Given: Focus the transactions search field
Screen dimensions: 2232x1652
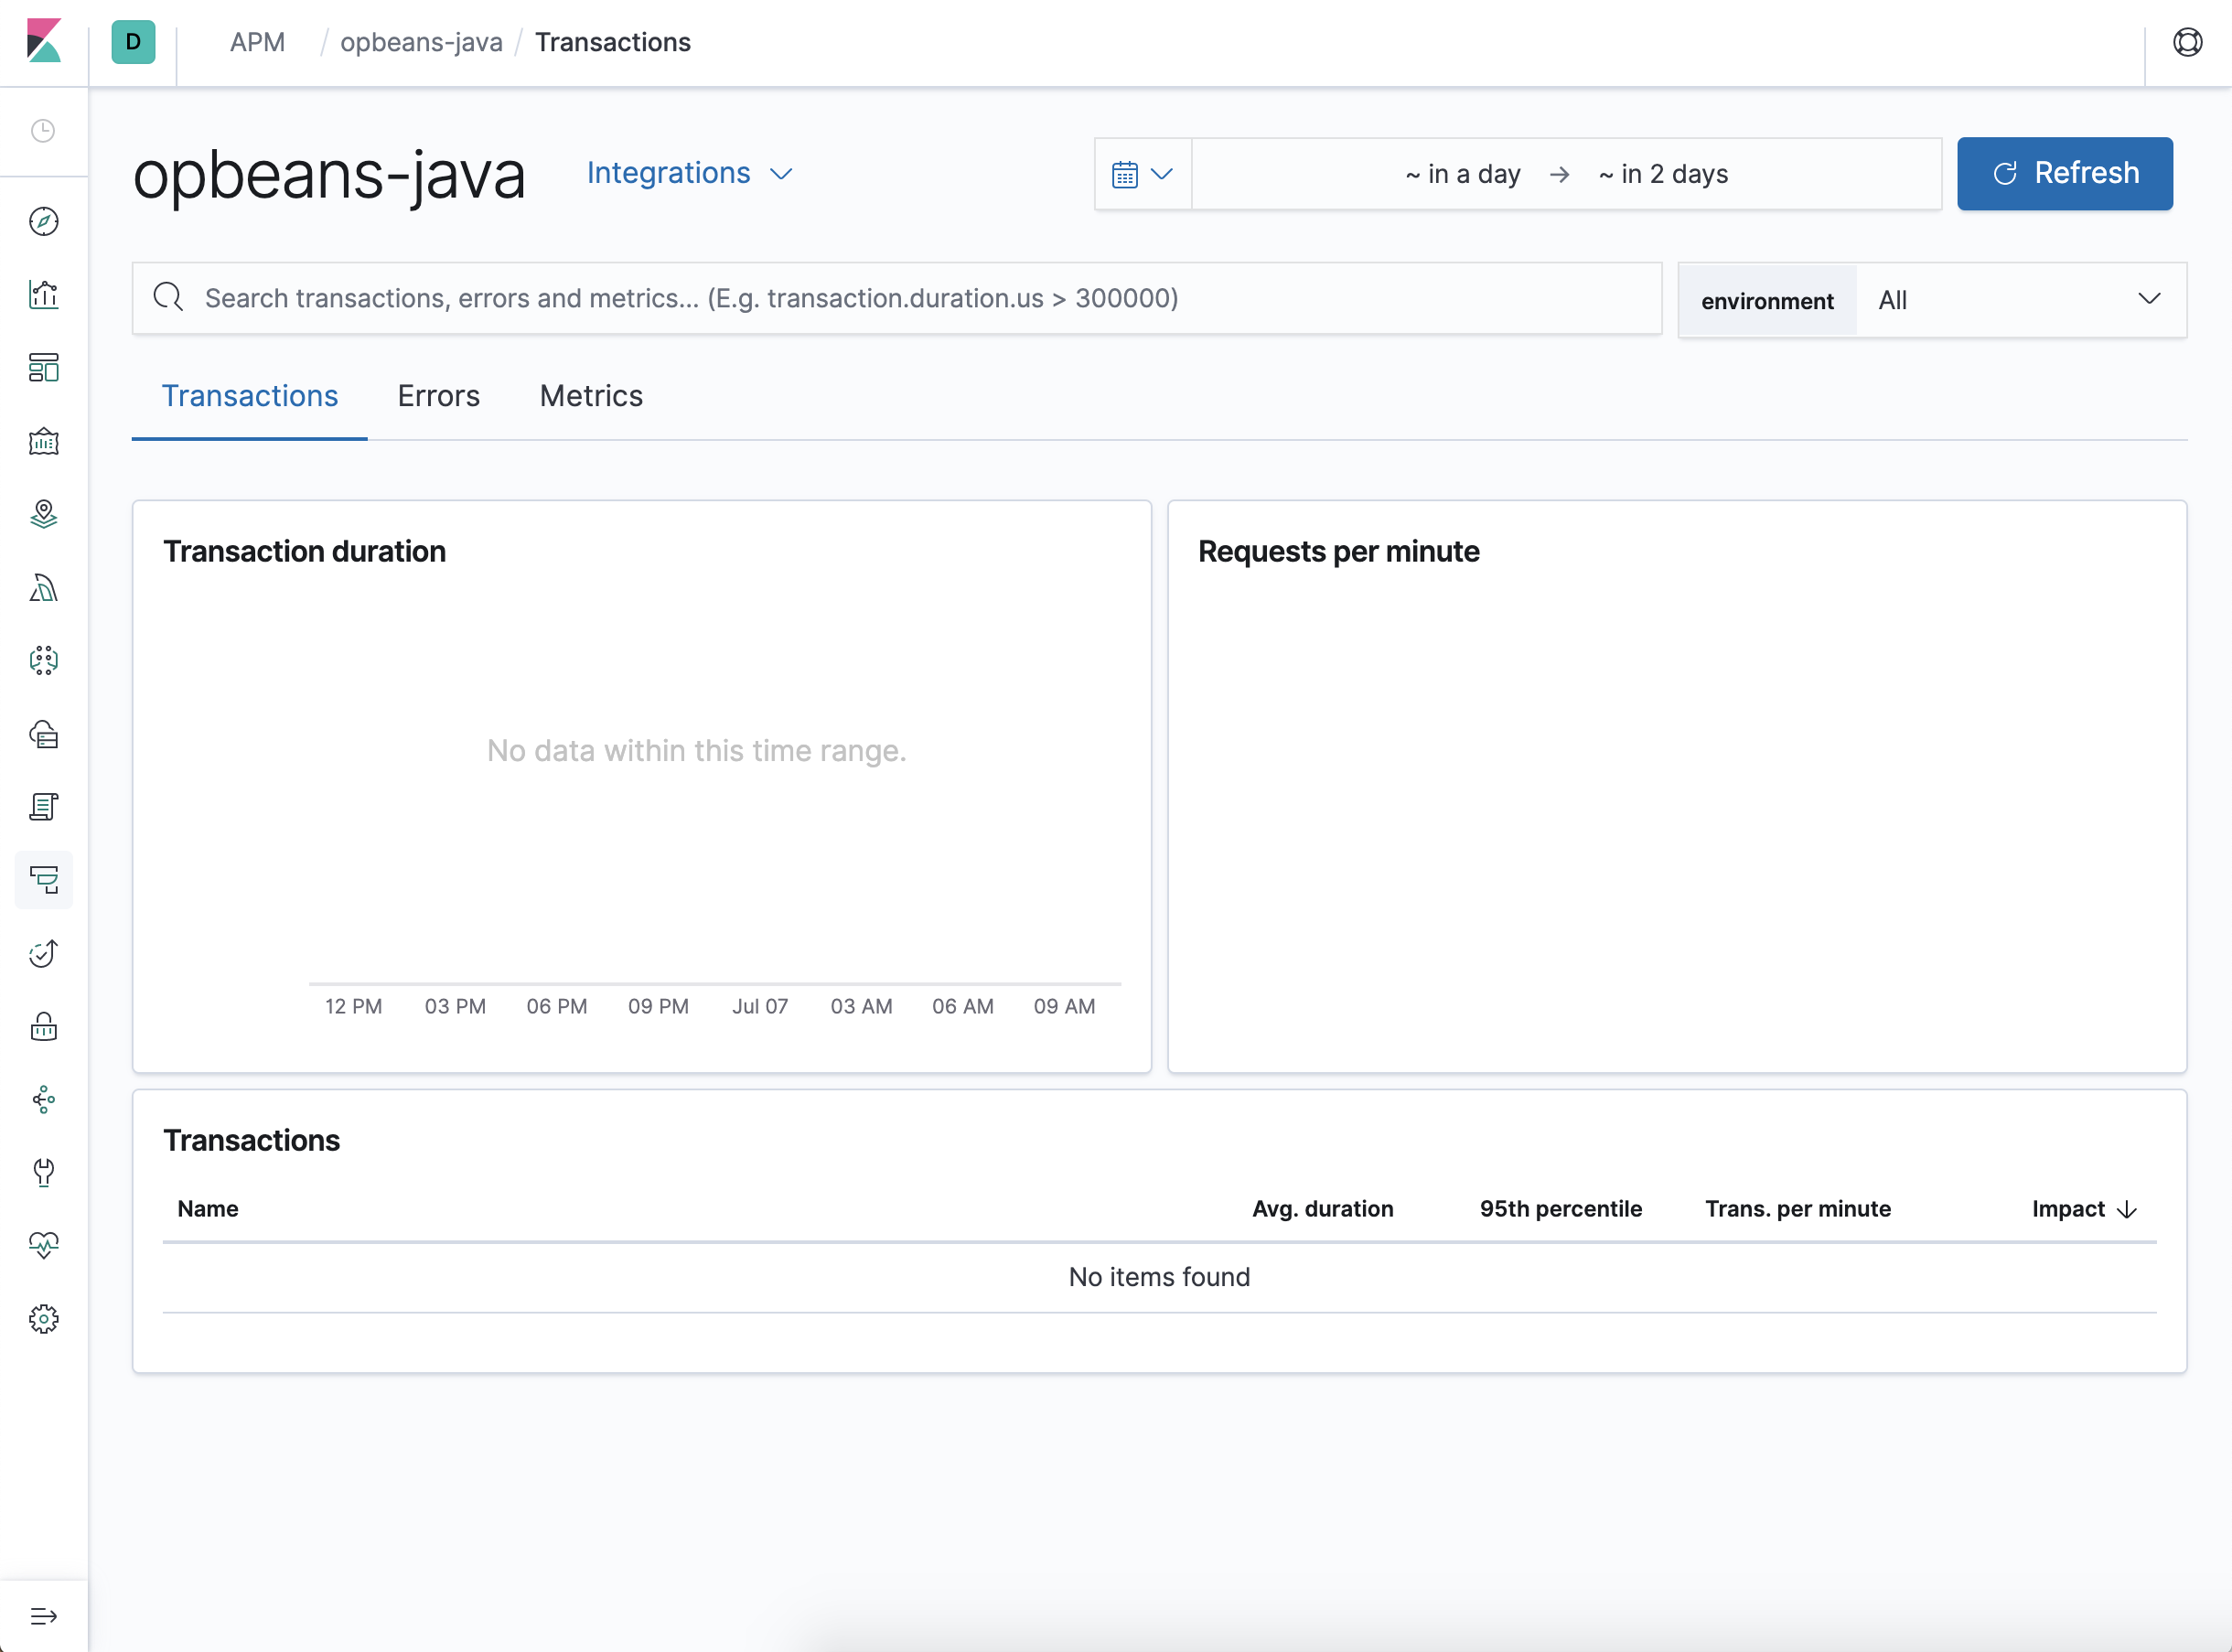Looking at the screenshot, I should [897, 298].
